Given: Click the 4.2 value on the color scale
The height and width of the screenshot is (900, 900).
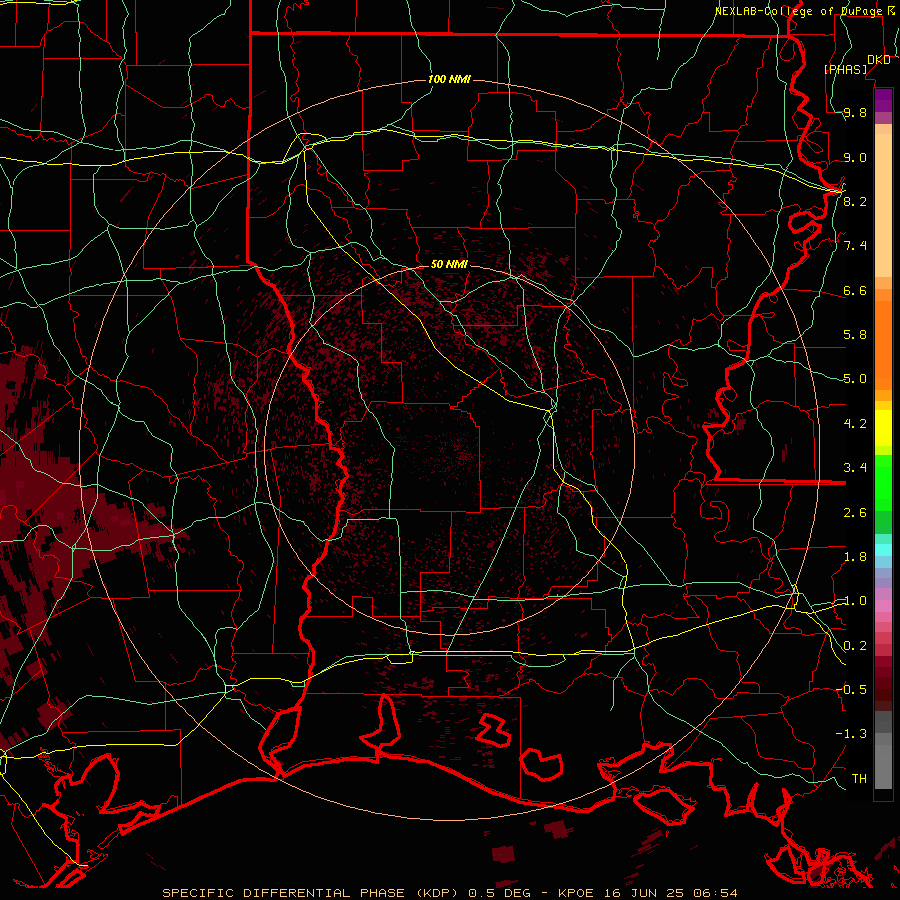Looking at the screenshot, I should pos(855,424).
